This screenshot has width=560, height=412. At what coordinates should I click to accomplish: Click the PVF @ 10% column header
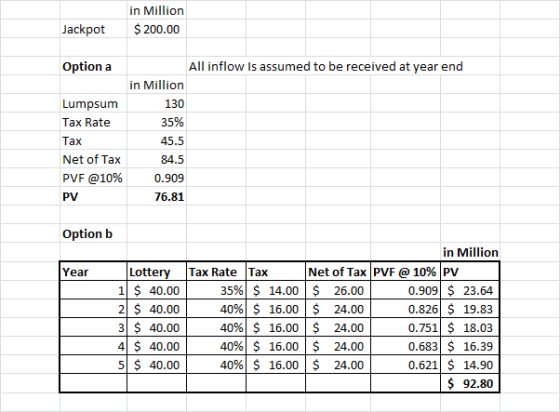click(405, 272)
